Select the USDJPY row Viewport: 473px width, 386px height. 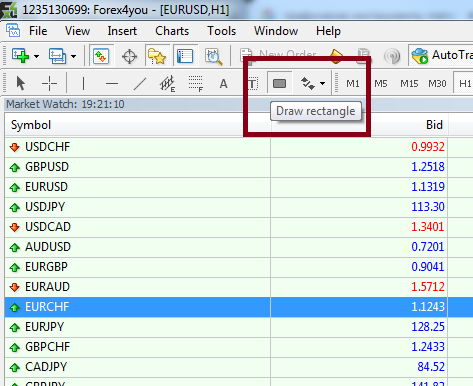point(239,207)
